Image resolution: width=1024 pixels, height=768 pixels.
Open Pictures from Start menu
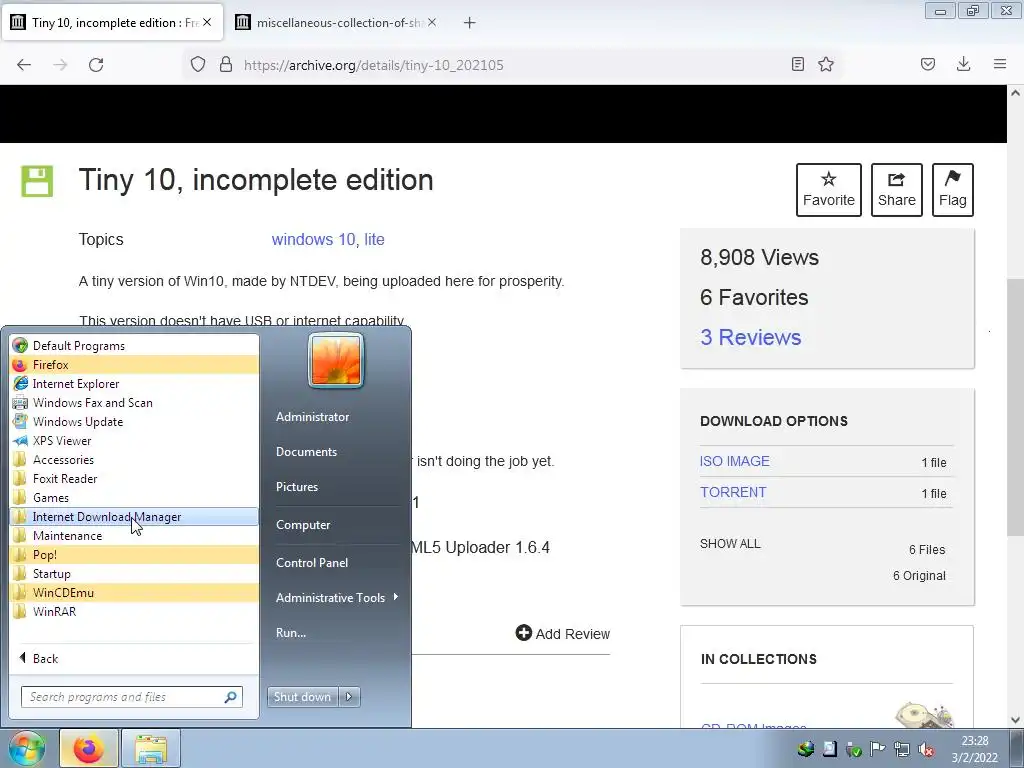[x=296, y=487]
